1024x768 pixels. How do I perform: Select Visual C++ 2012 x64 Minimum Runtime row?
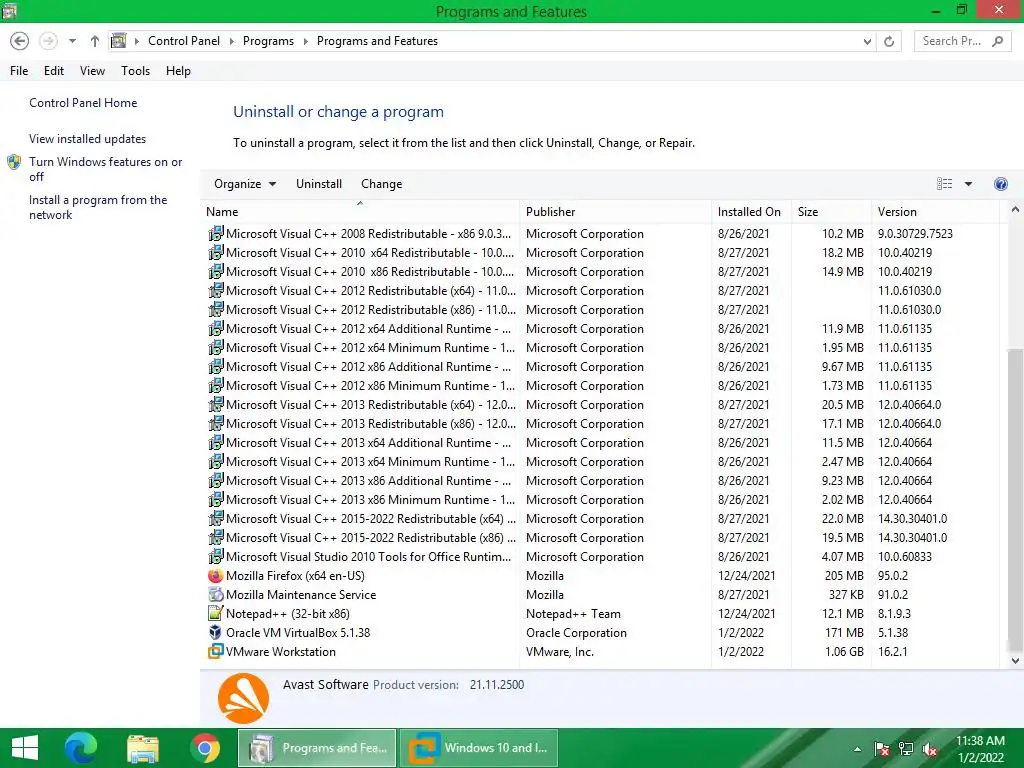point(600,347)
